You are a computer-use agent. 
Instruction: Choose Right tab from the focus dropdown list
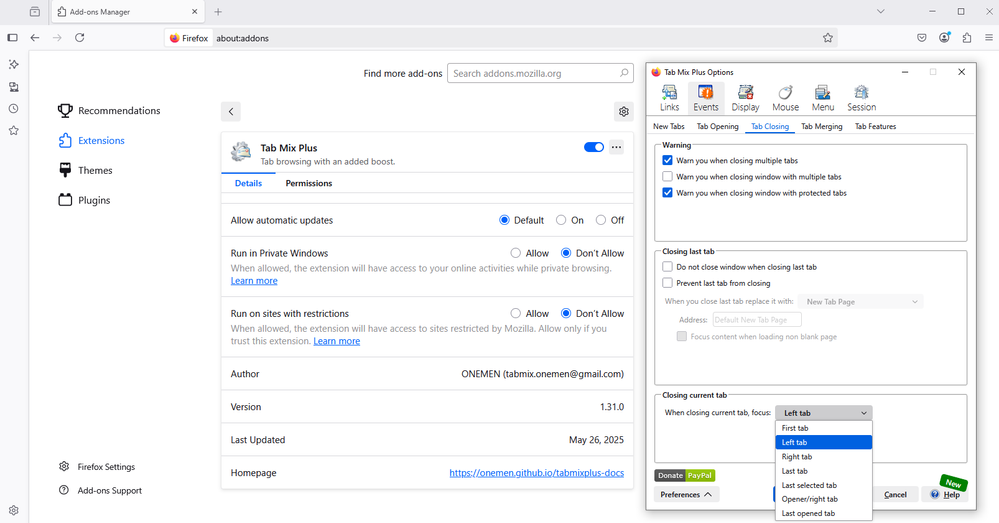pos(797,457)
